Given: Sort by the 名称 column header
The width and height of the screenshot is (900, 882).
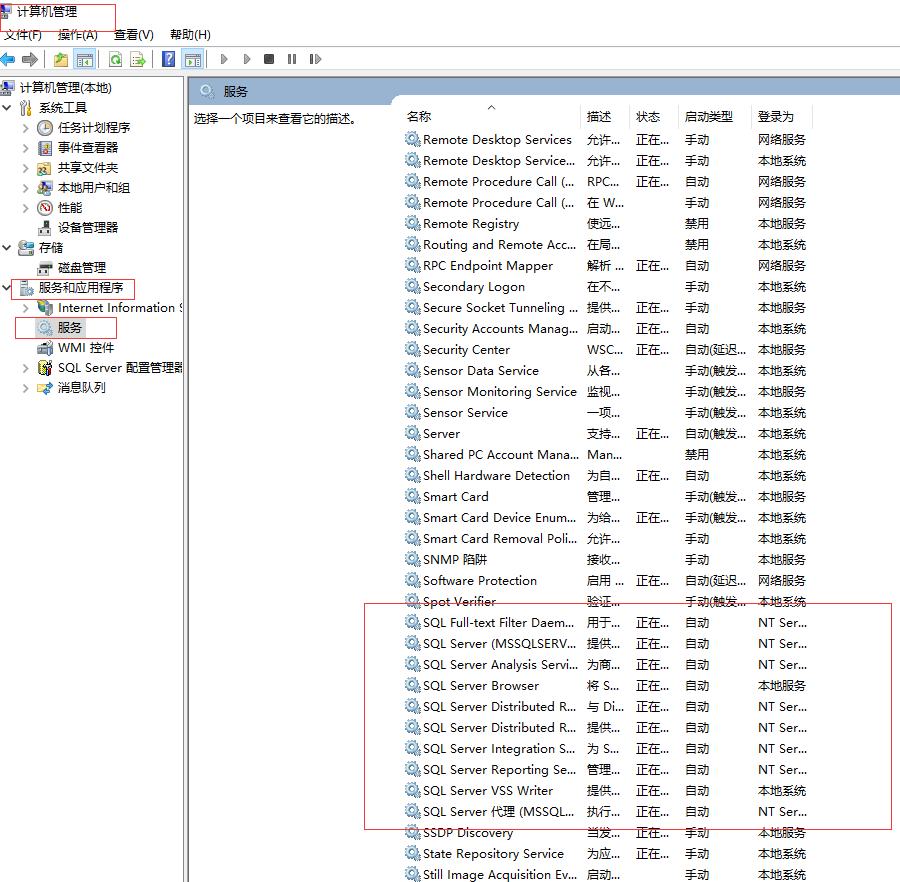Looking at the screenshot, I should pos(491,116).
